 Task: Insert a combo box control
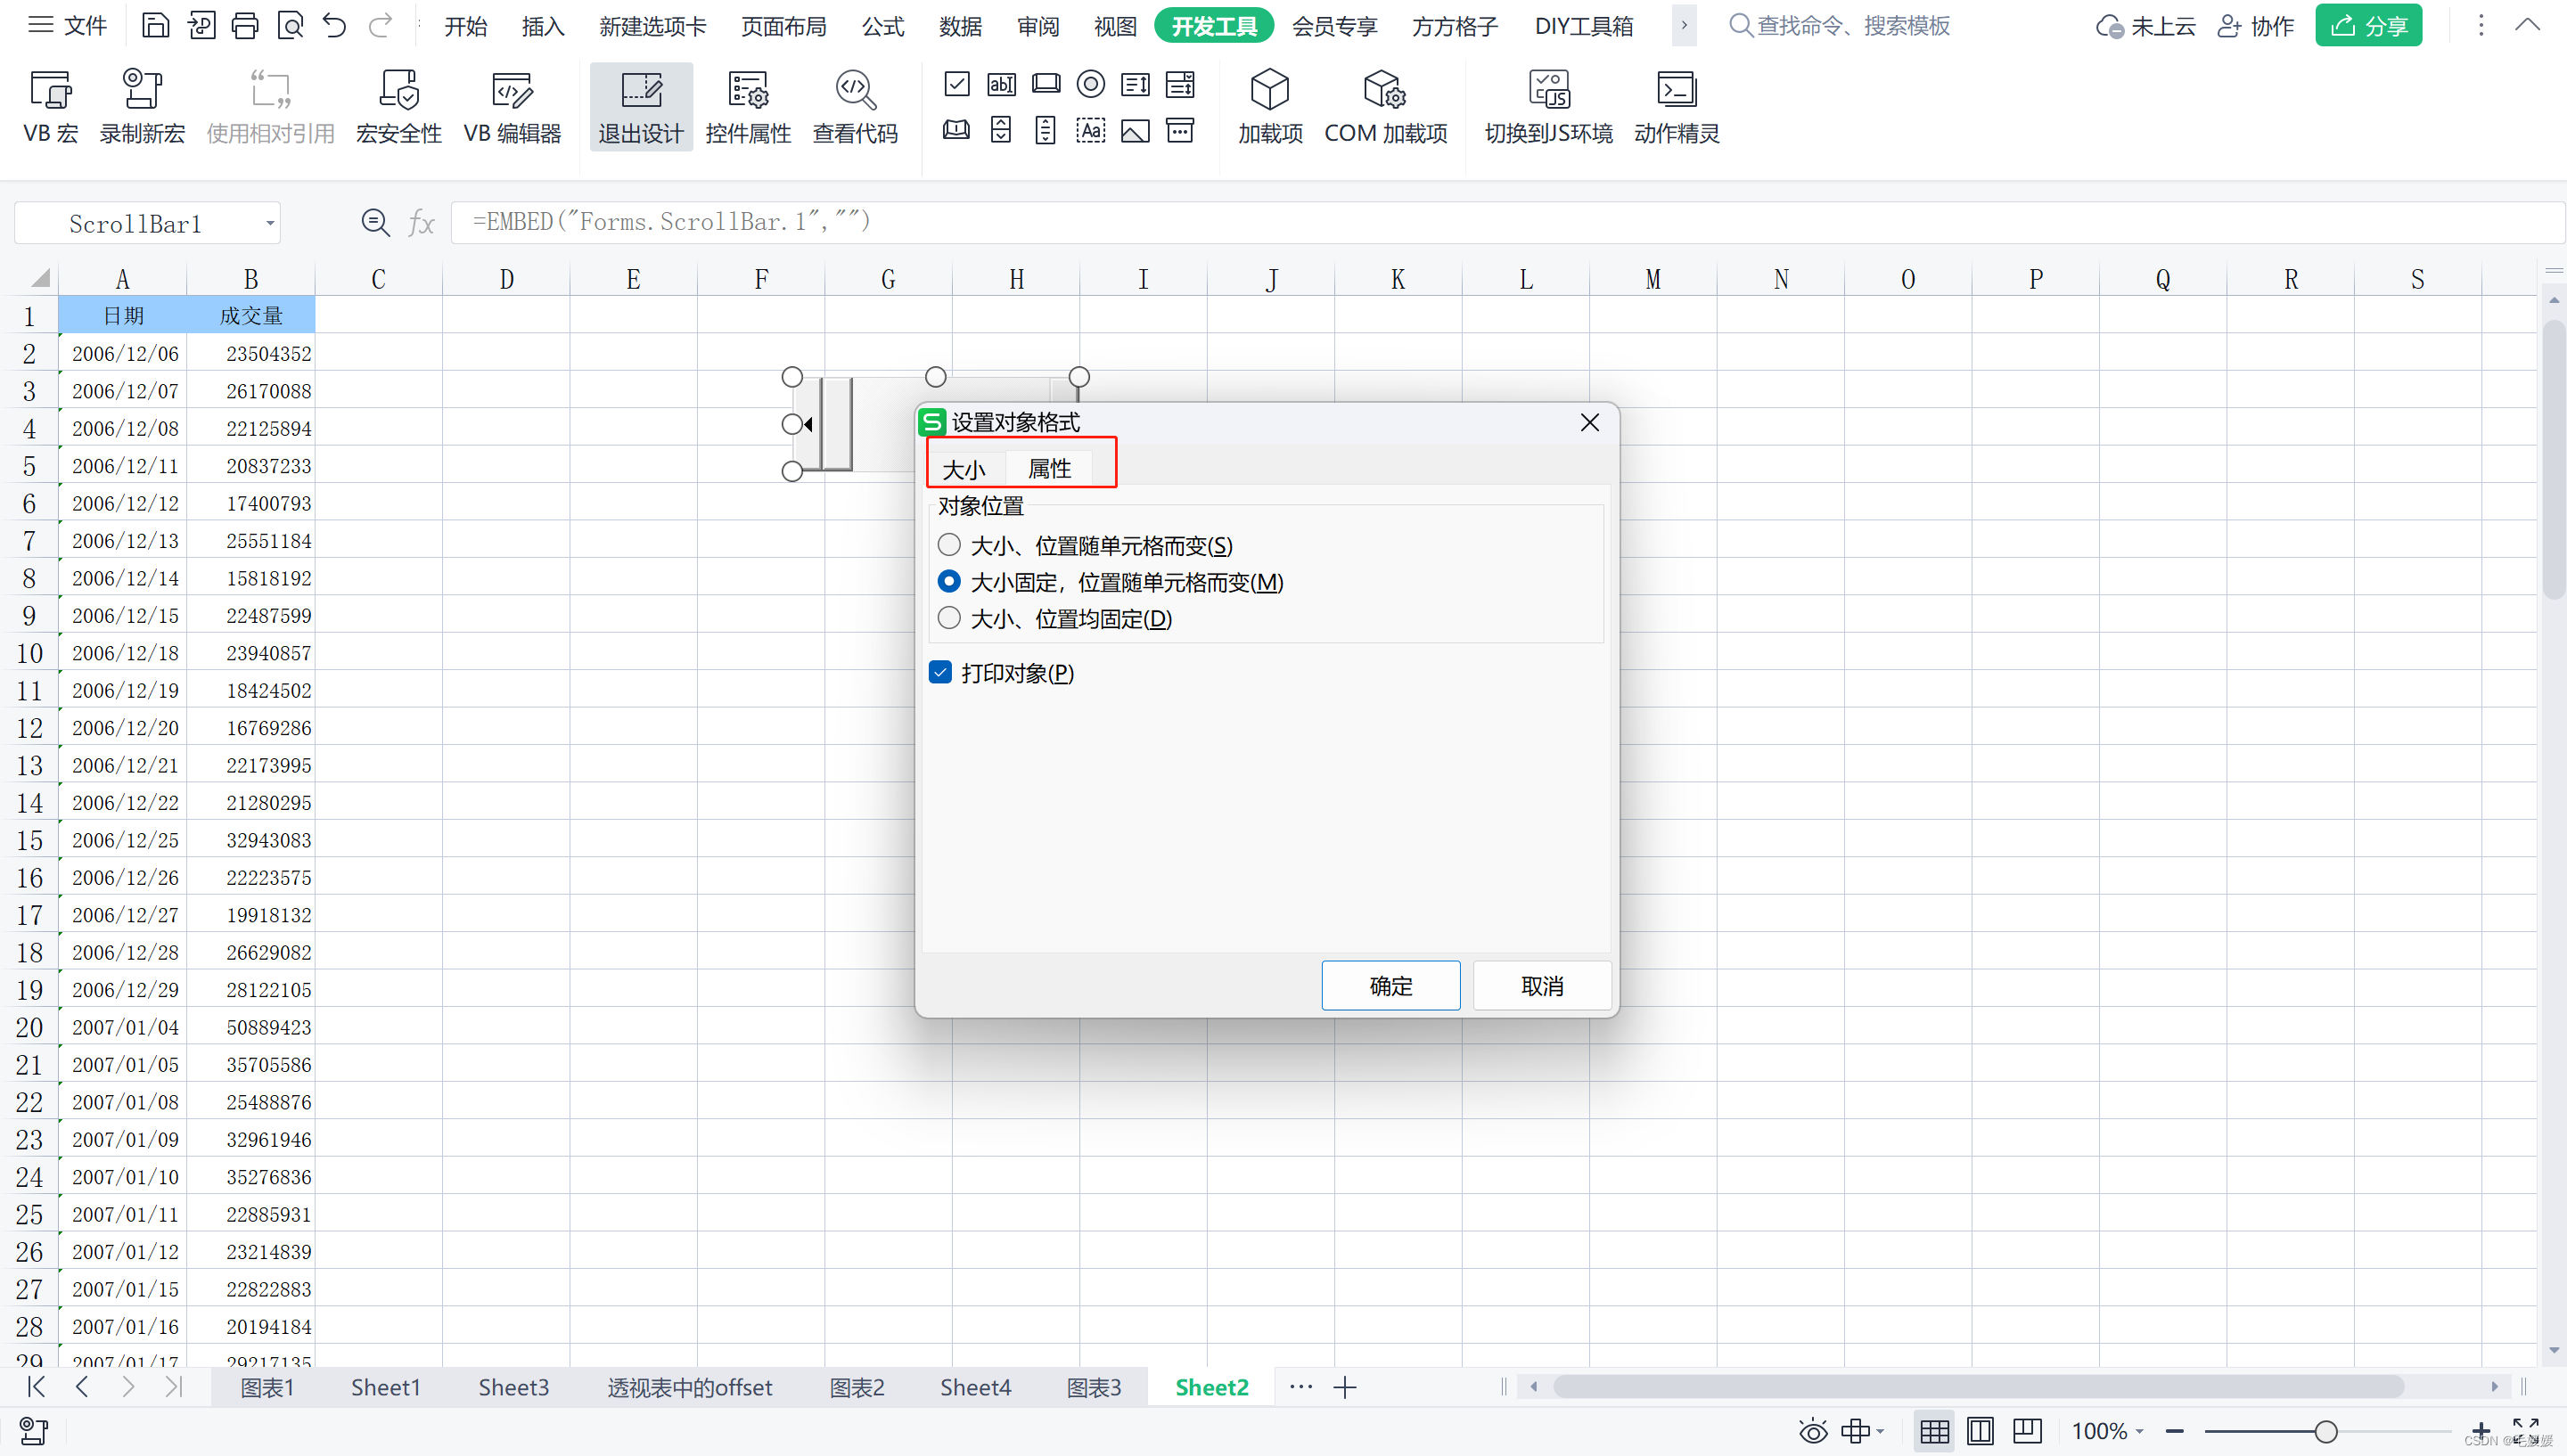point(1181,84)
